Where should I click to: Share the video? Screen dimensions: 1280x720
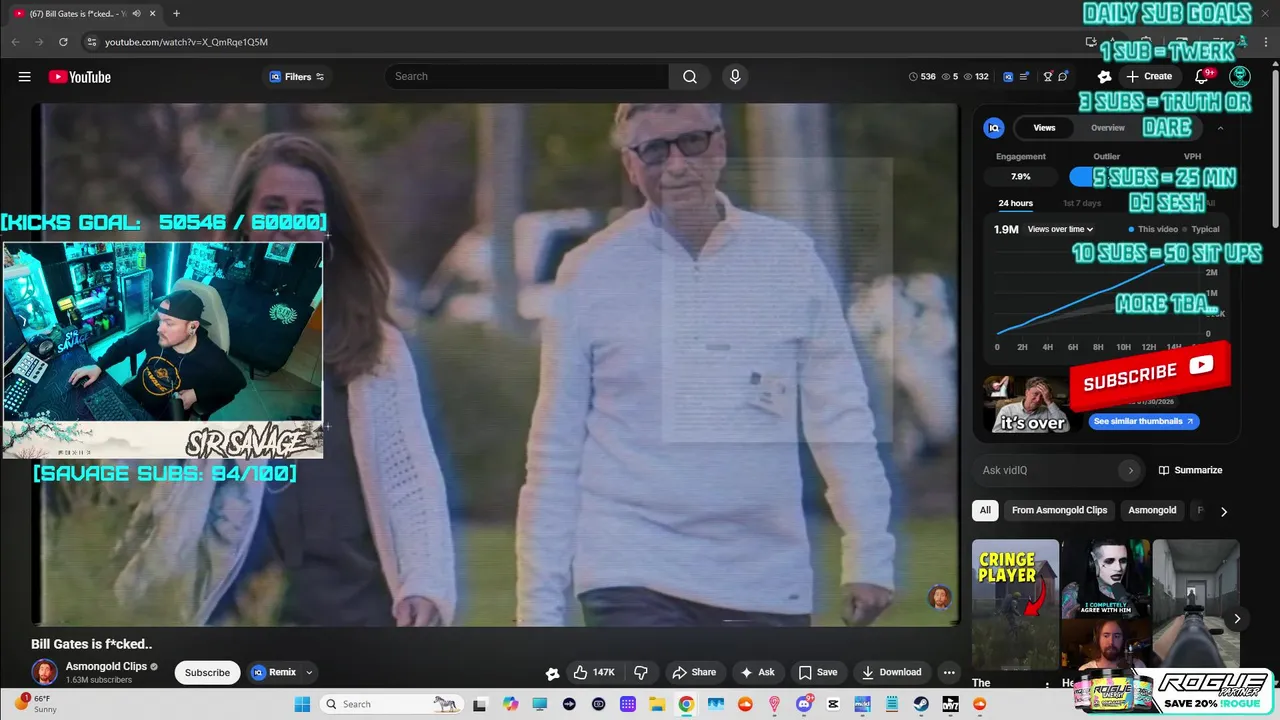(x=694, y=672)
